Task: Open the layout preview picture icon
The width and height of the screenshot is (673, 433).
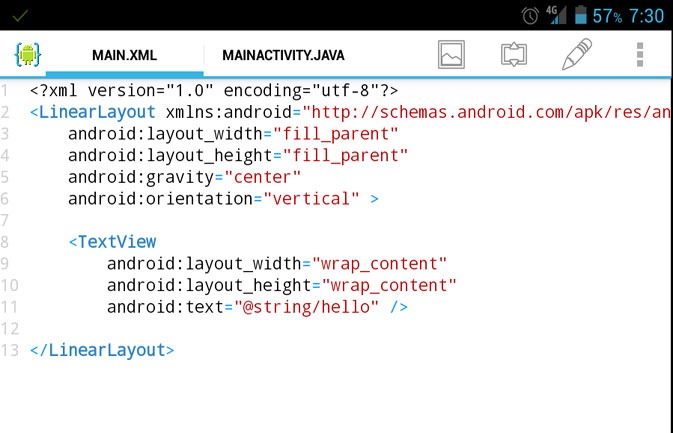Action: tap(451, 55)
